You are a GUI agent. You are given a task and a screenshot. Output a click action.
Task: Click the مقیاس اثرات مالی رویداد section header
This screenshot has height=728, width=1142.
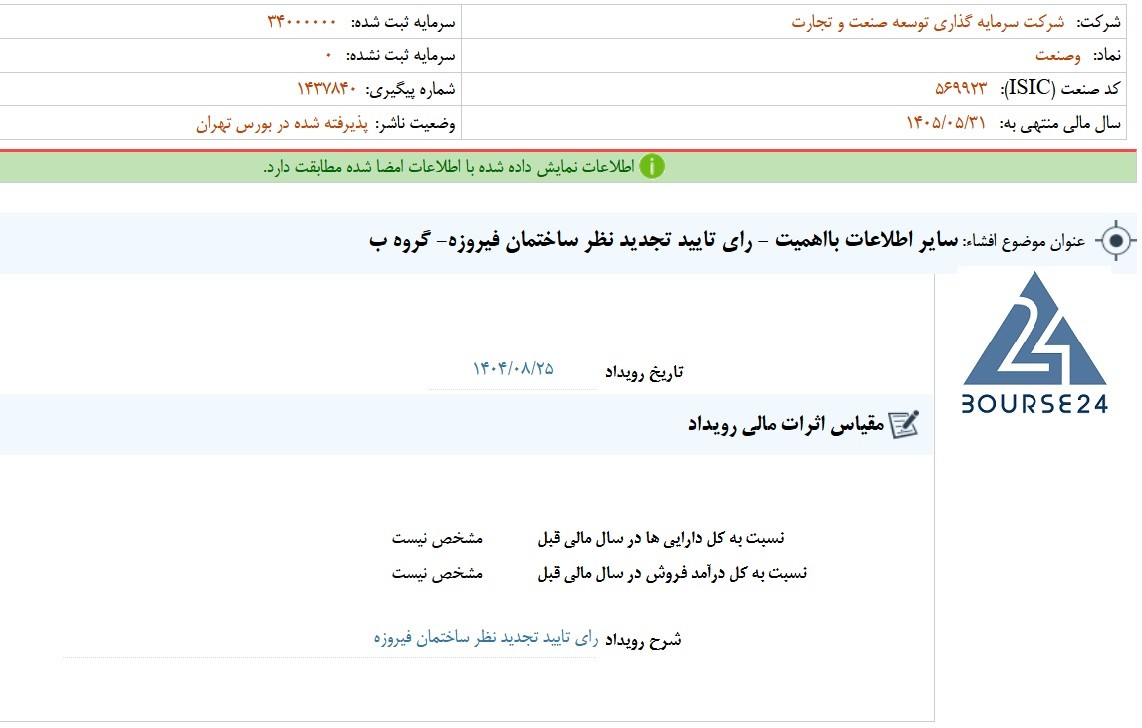(x=786, y=424)
